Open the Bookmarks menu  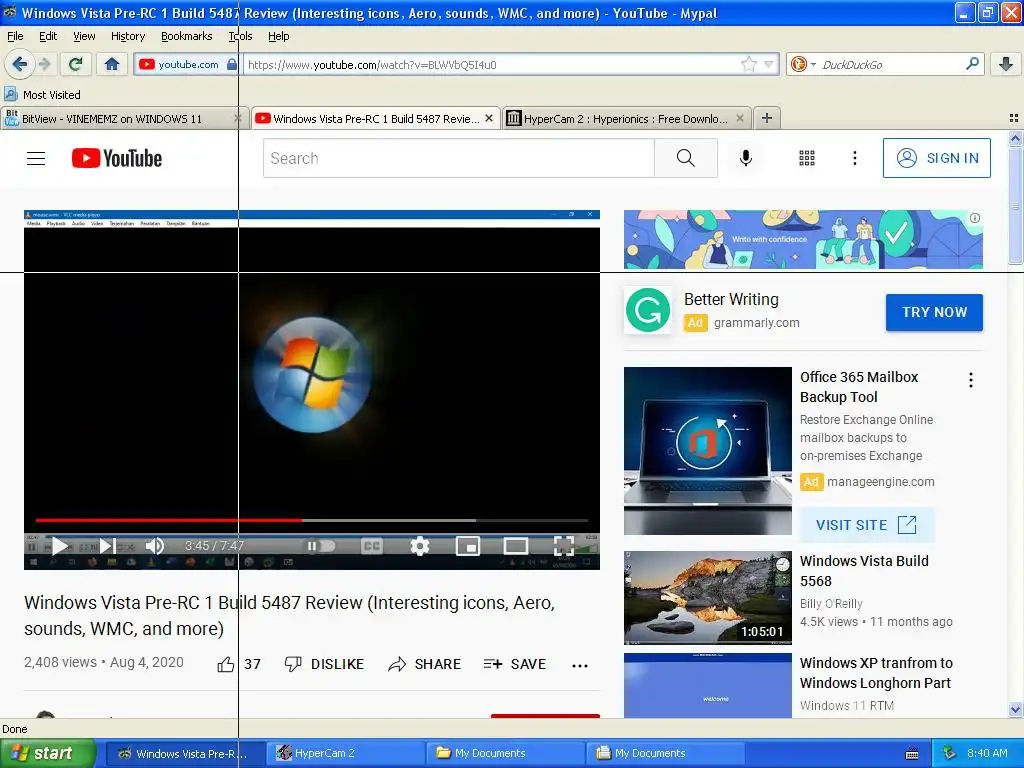(186, 36)
